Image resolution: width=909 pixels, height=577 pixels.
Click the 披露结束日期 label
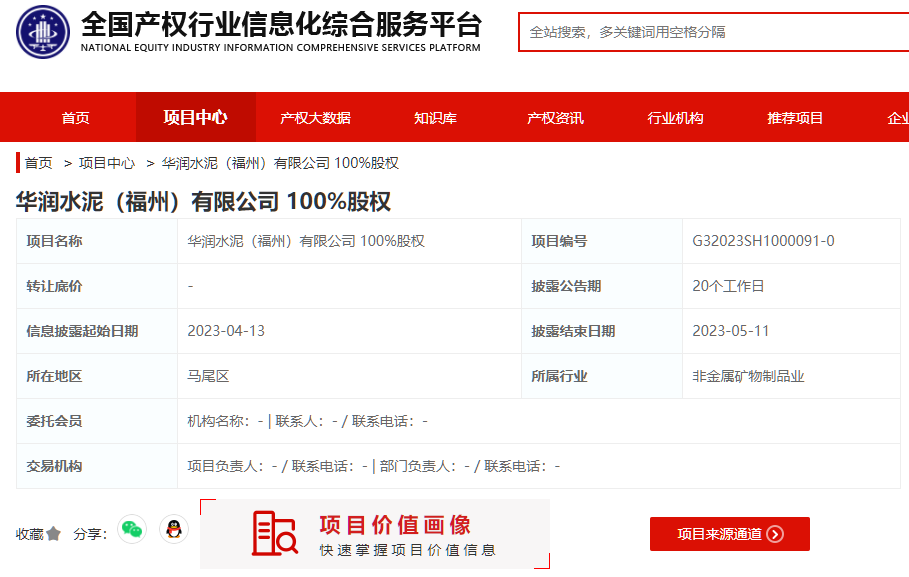tap(573, 331)
